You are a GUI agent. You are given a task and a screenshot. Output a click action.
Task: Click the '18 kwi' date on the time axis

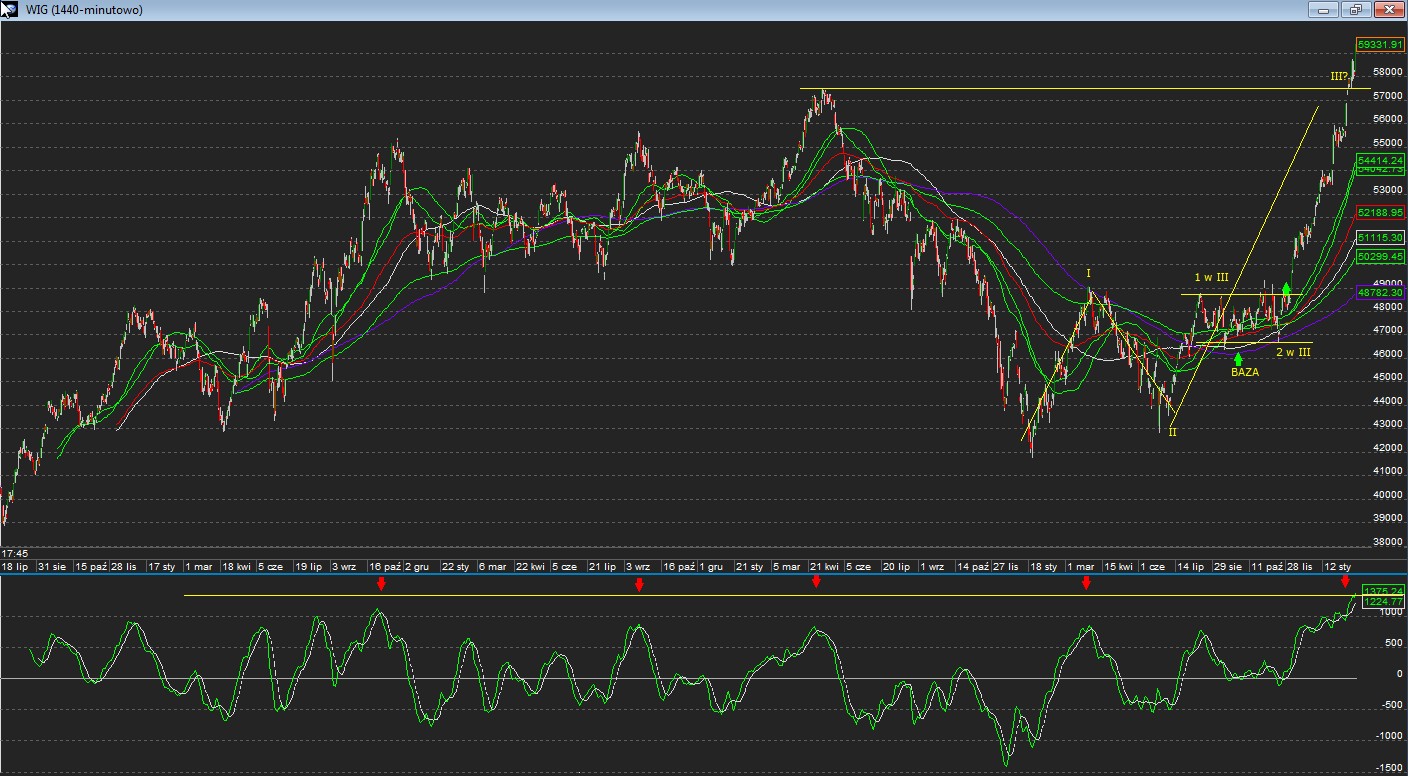coord(236,567)
